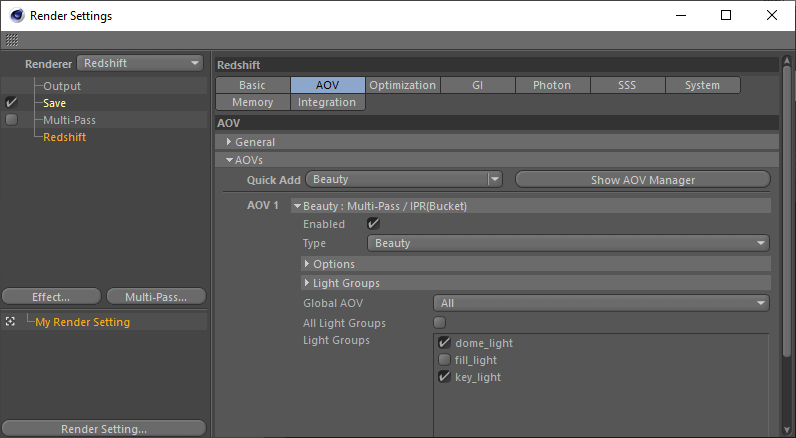
Task: Open the Optimization tab
Action: click(x=403, y=85)
